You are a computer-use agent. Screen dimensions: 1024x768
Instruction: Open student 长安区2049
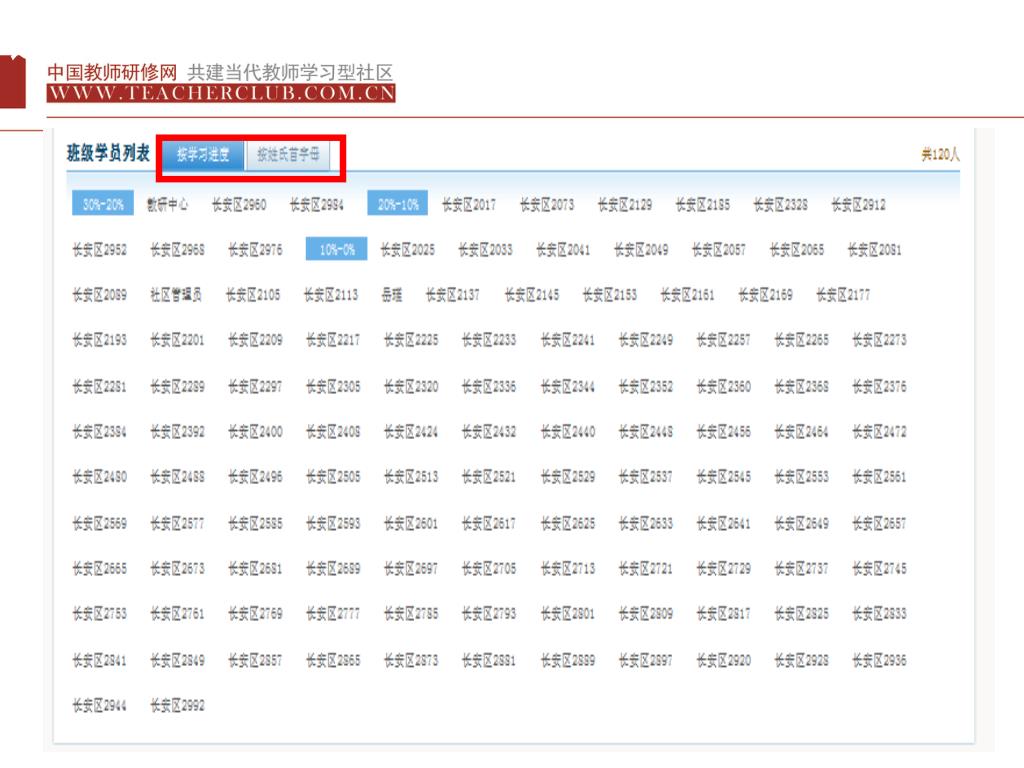[641, 249]
